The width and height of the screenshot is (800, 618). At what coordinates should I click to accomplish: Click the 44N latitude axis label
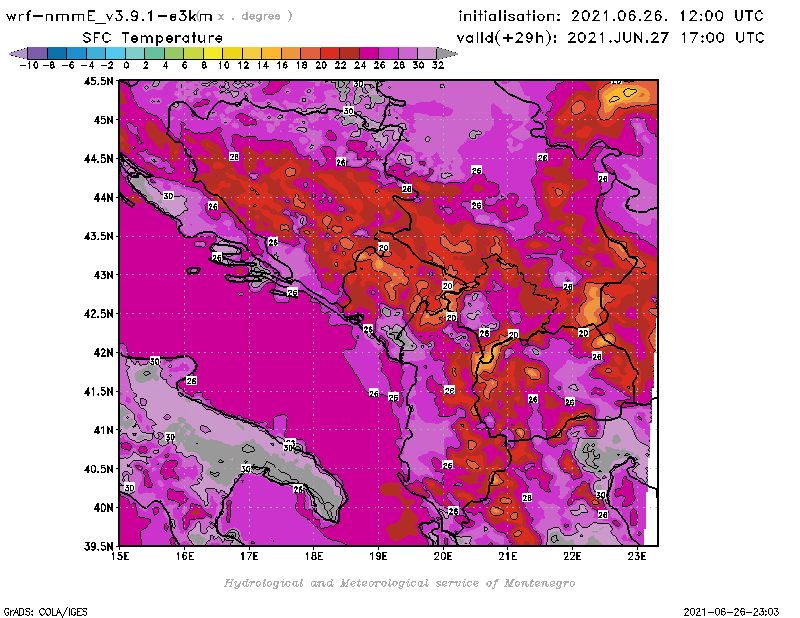[x=103, y=197]
